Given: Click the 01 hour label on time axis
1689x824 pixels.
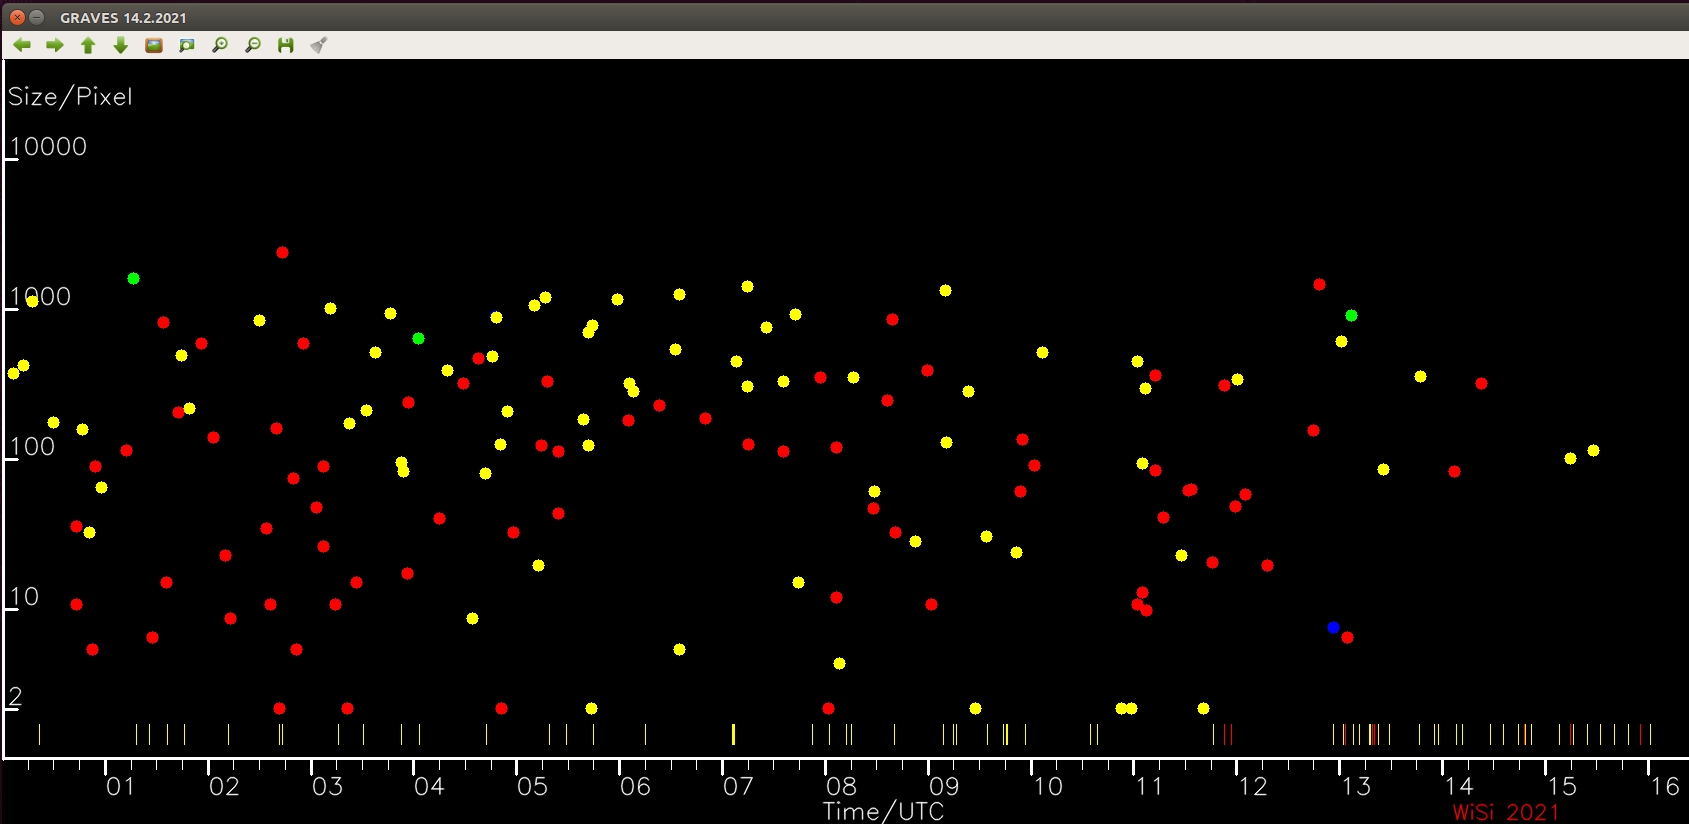Looking at the screenshot, I should click(120, 787).
